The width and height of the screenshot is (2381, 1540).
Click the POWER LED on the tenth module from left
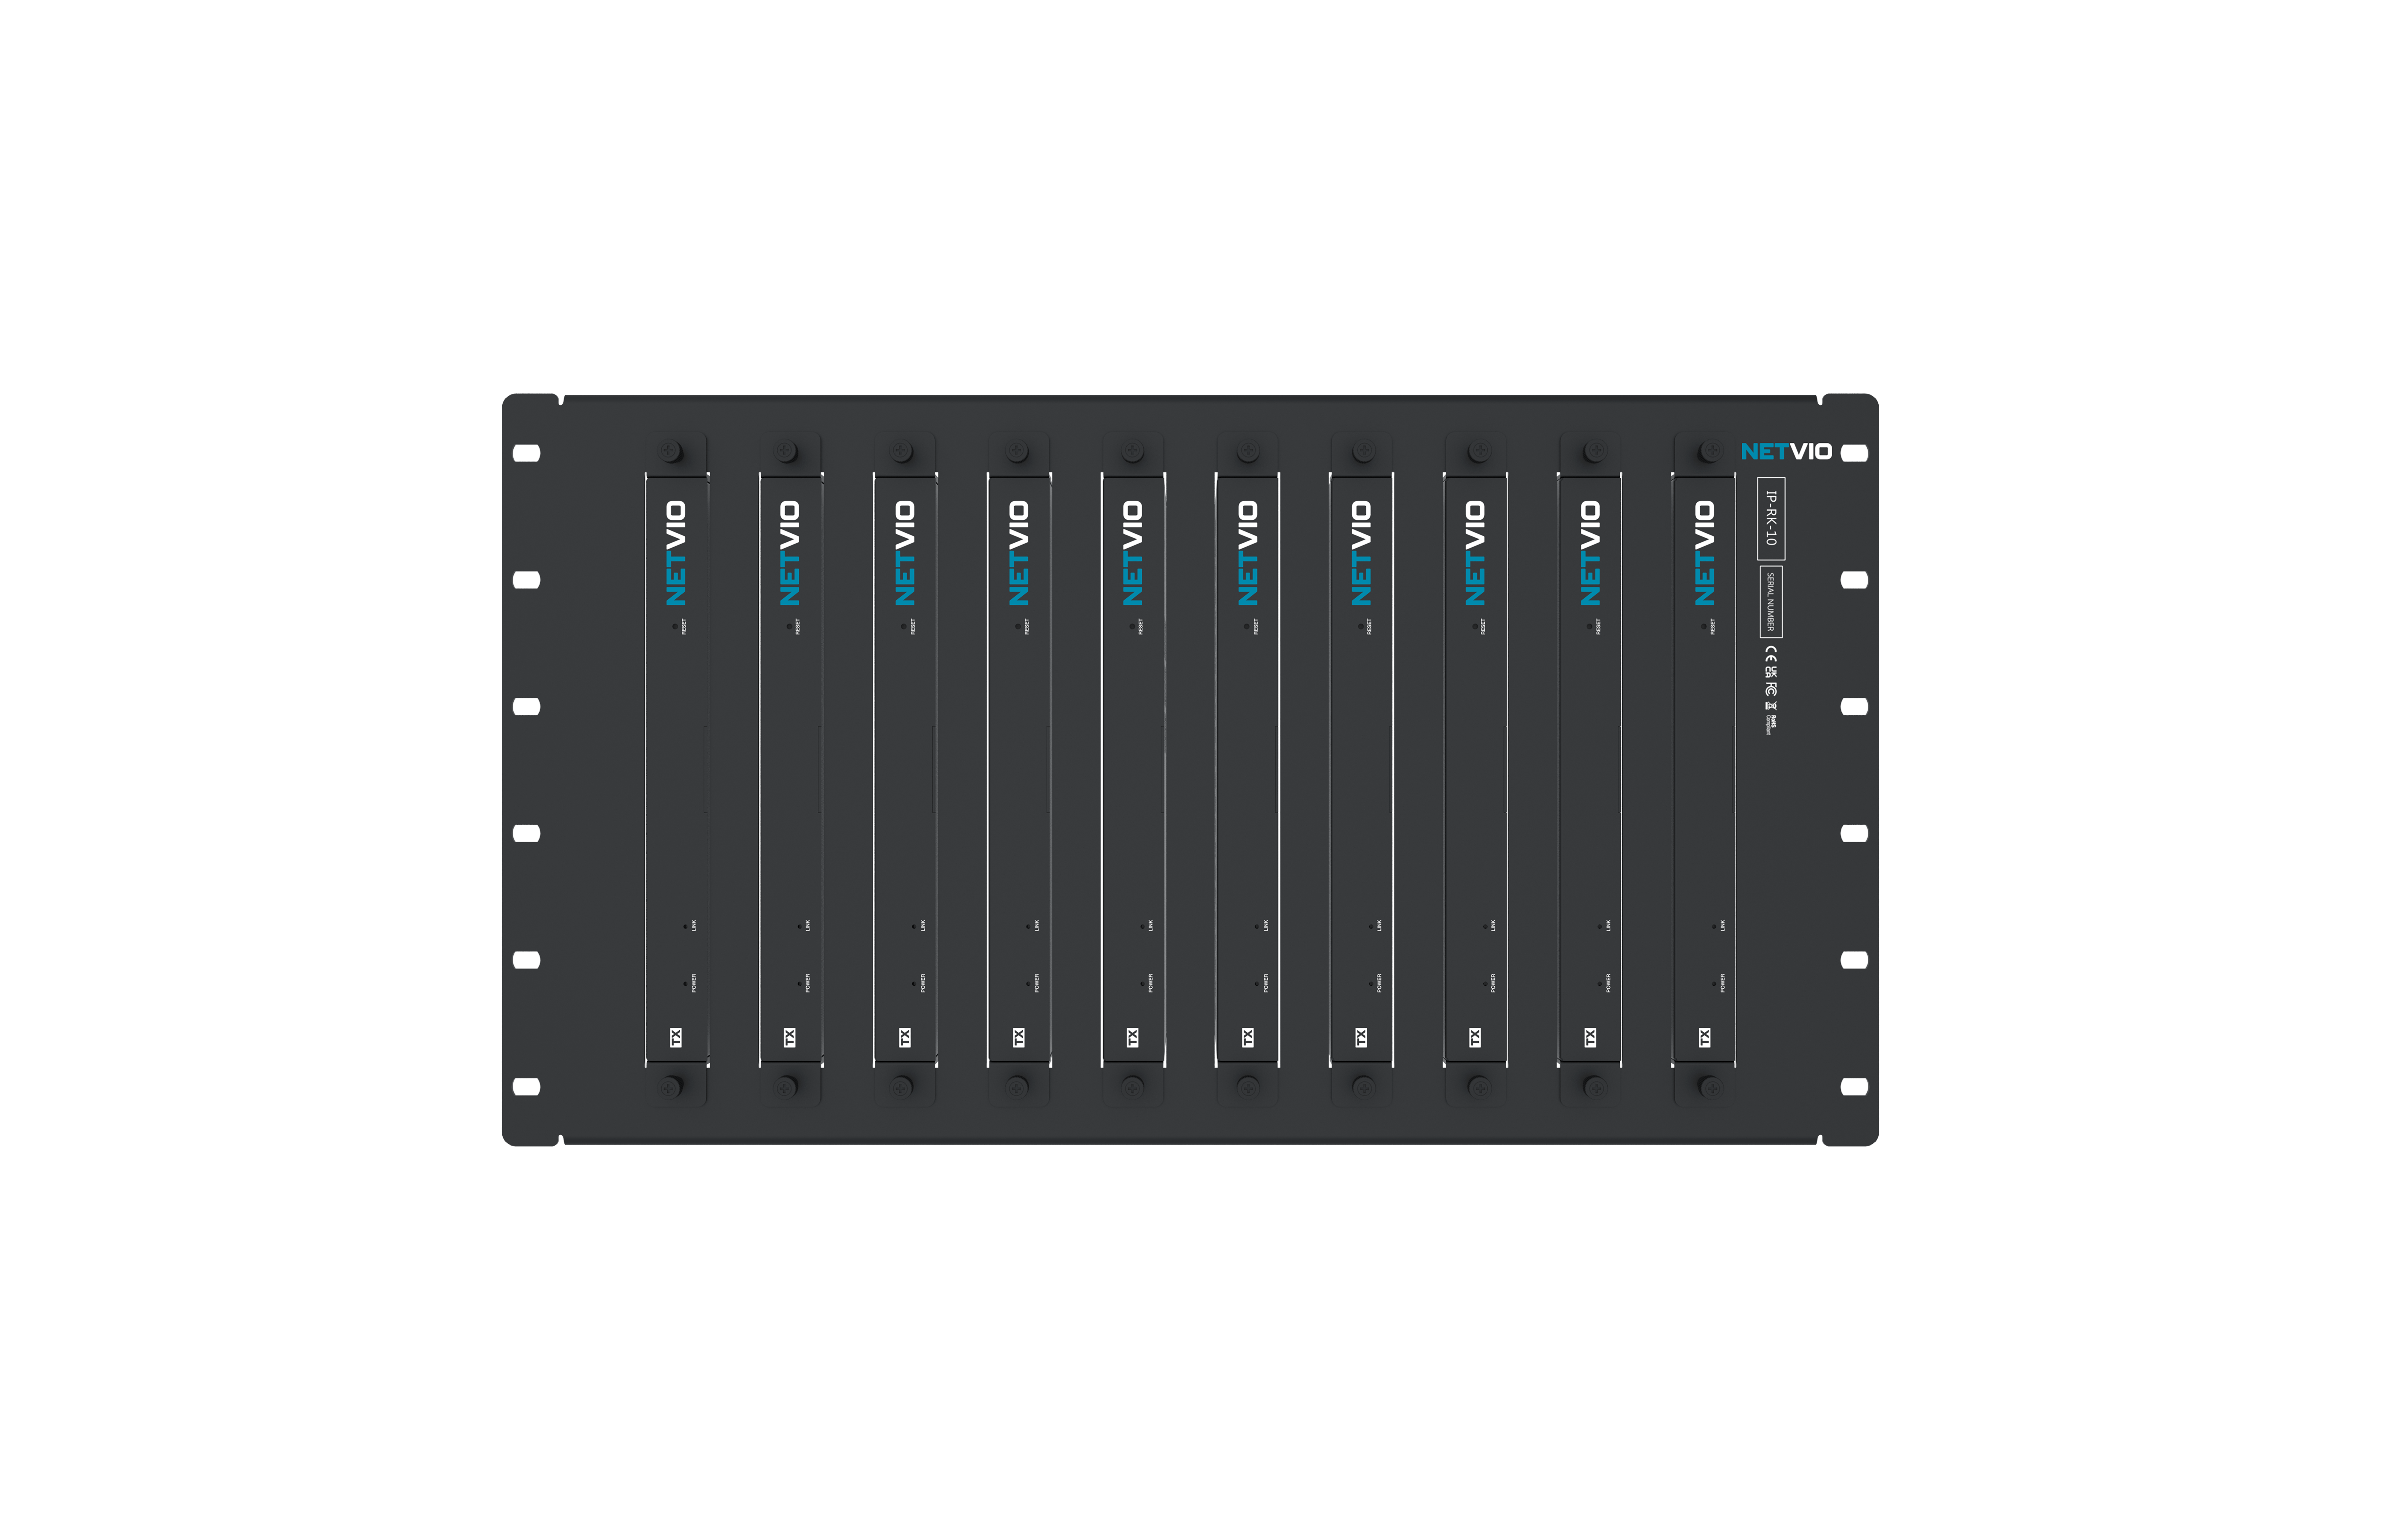(1714, 984)
